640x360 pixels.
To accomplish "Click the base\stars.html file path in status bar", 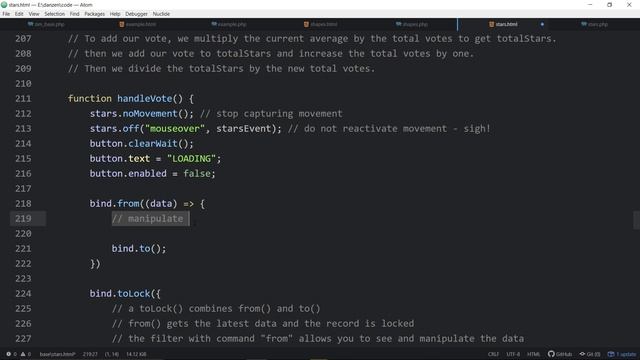I will pos(58,354).
